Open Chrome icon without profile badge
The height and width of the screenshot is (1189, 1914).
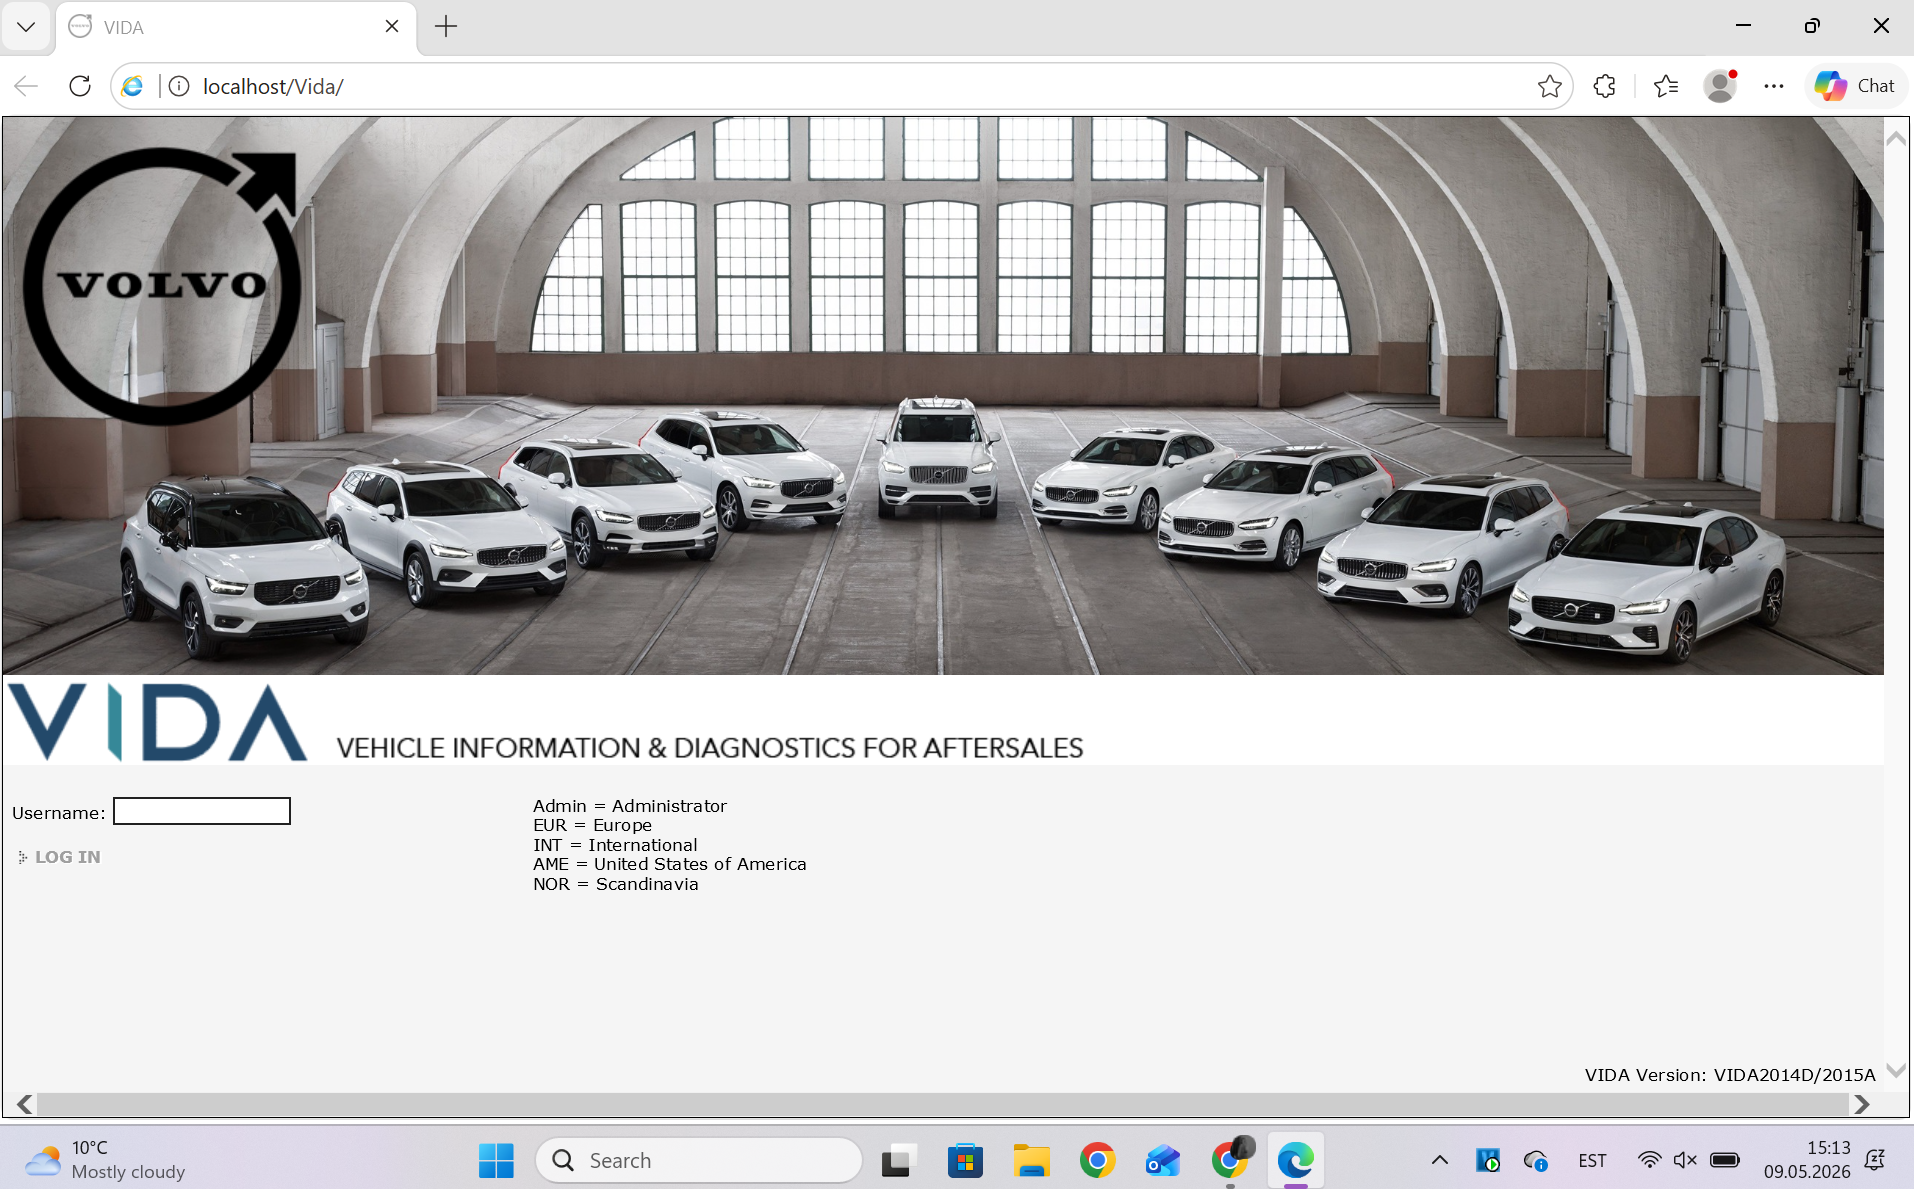[x=1097, y=1160]
